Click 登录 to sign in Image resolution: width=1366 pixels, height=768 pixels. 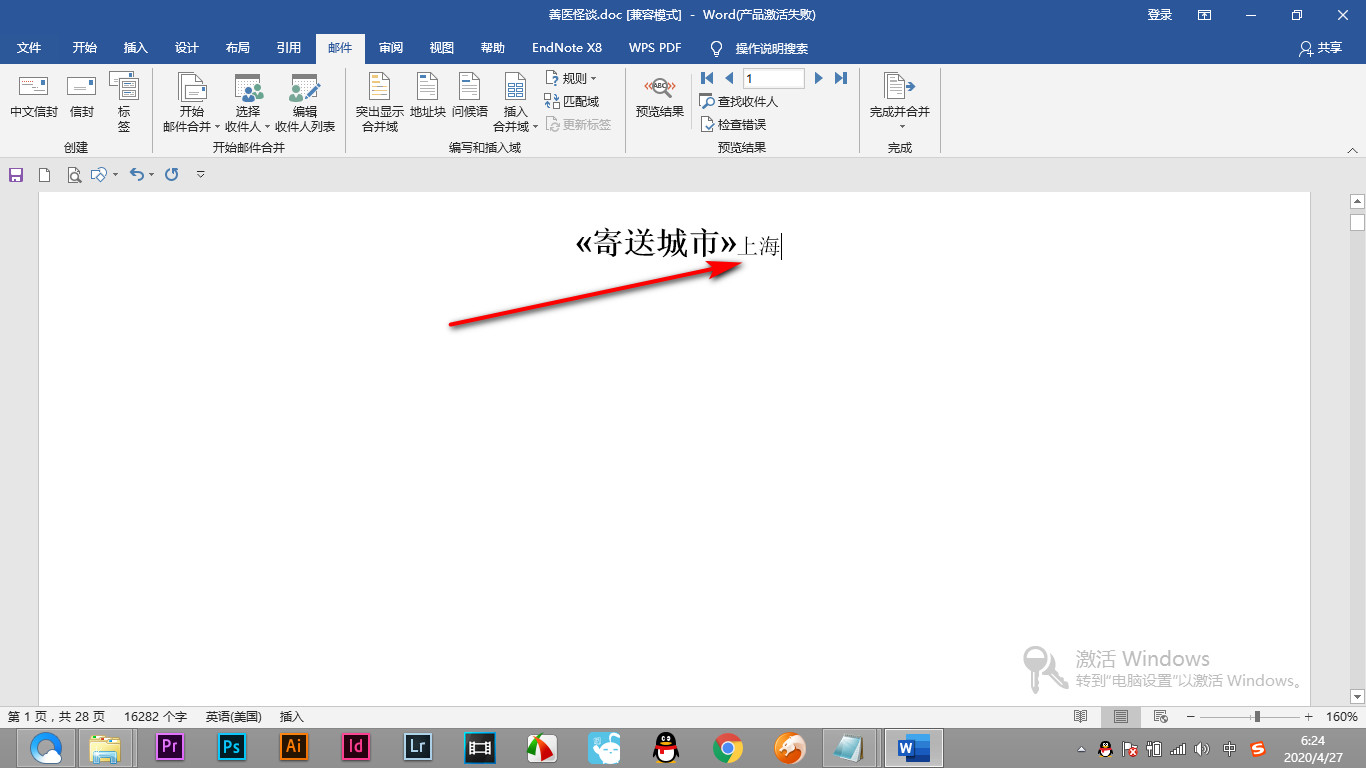click(x=1159, y=15)
